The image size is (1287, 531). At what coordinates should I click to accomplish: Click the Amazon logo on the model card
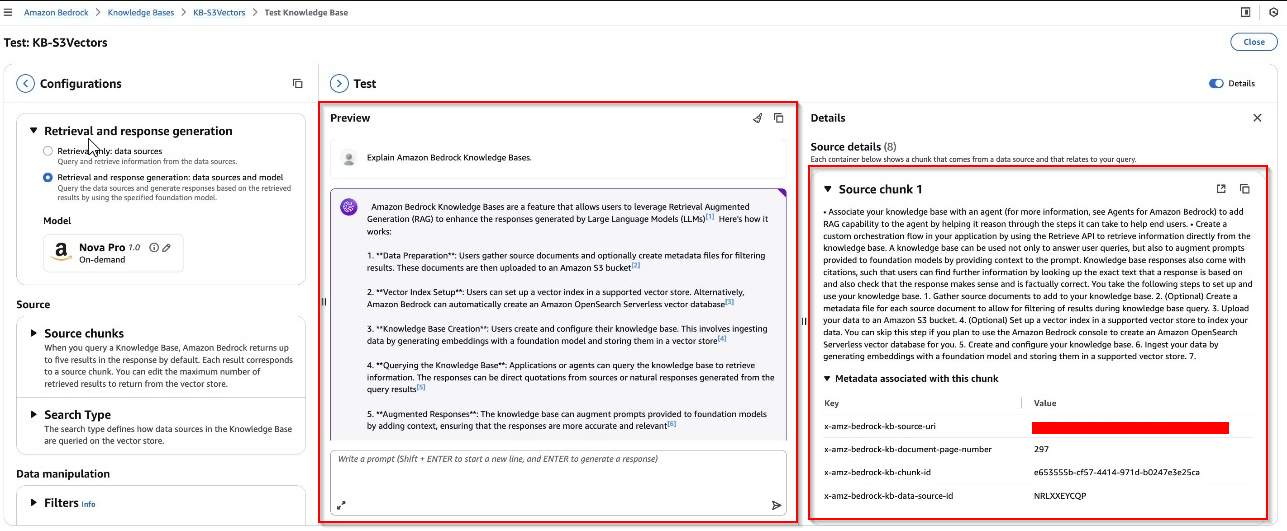click(62, 252)
